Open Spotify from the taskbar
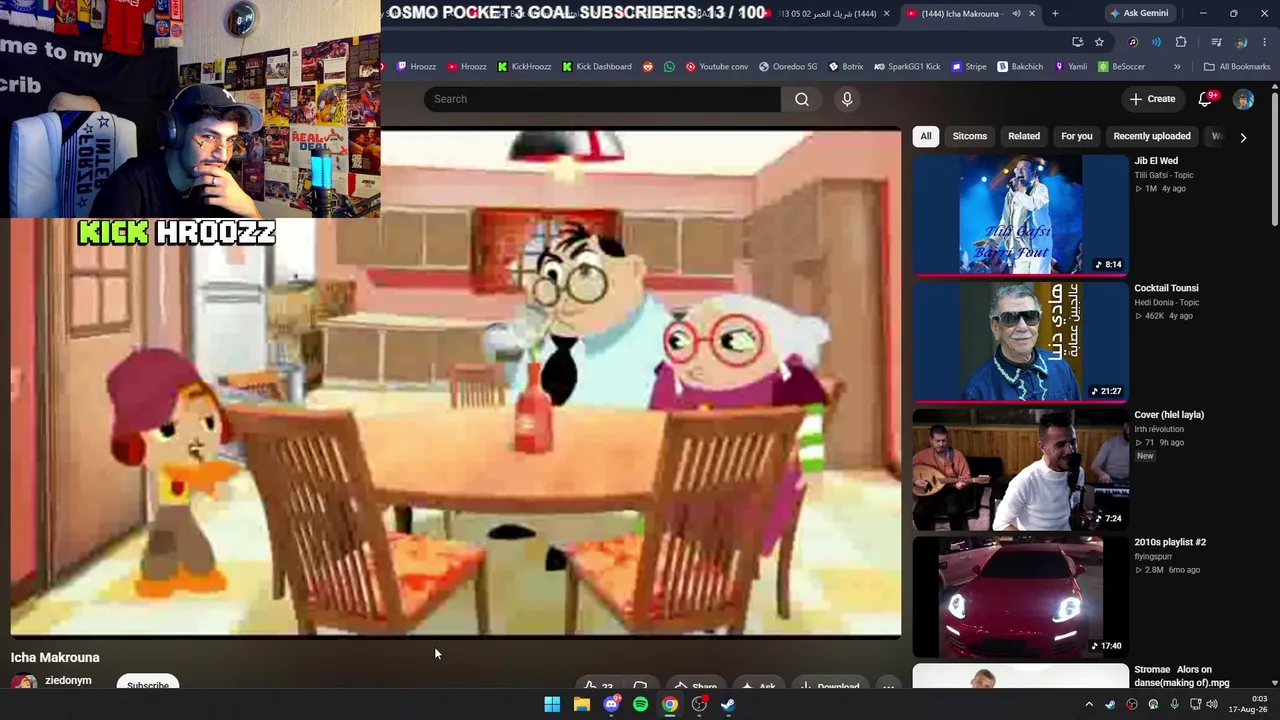 (640, 704)
